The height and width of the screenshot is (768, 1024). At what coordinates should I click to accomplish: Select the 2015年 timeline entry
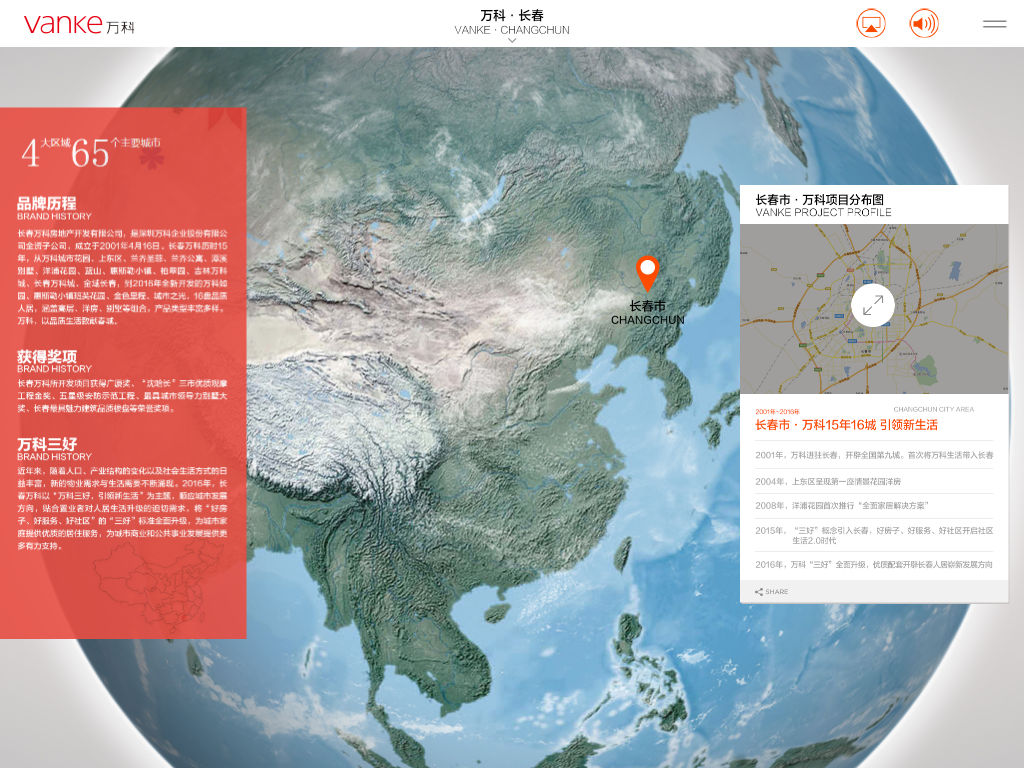point(874,536)
